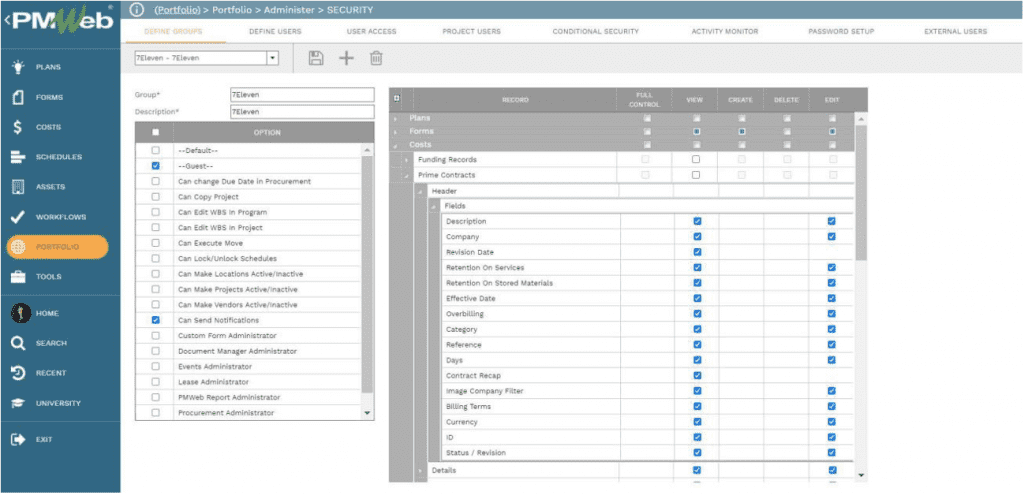Expand the Plans record row
This screenshot has height=495, width=1024.
(395, 118)
